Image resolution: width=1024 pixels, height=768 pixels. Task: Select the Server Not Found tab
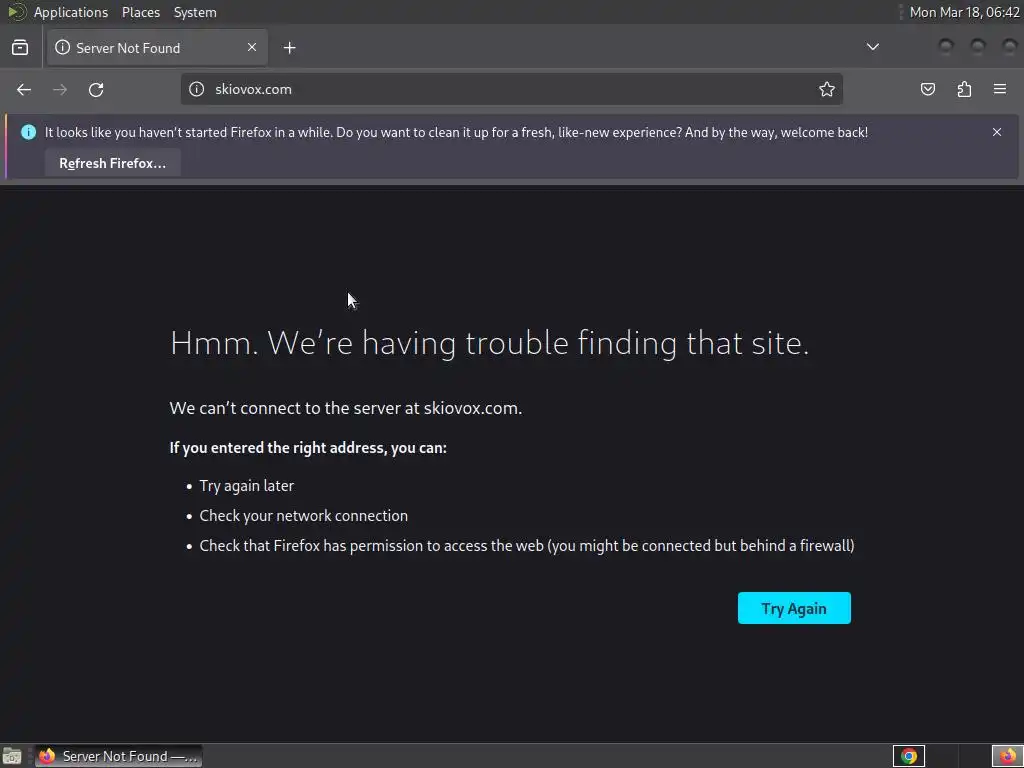tap(157, 48)
